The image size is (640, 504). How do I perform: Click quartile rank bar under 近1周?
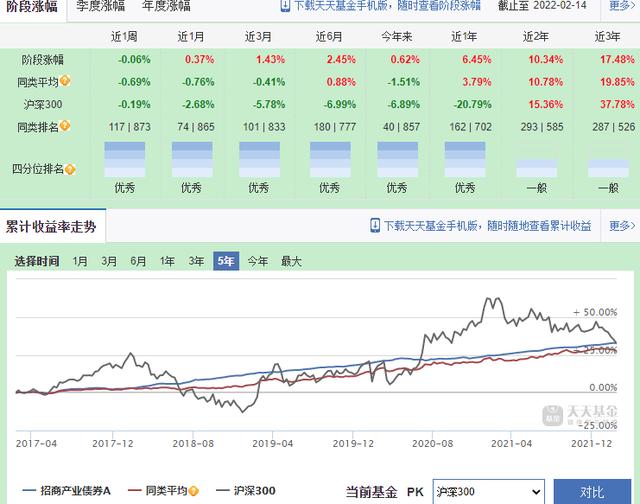click(x=124, y=159)
